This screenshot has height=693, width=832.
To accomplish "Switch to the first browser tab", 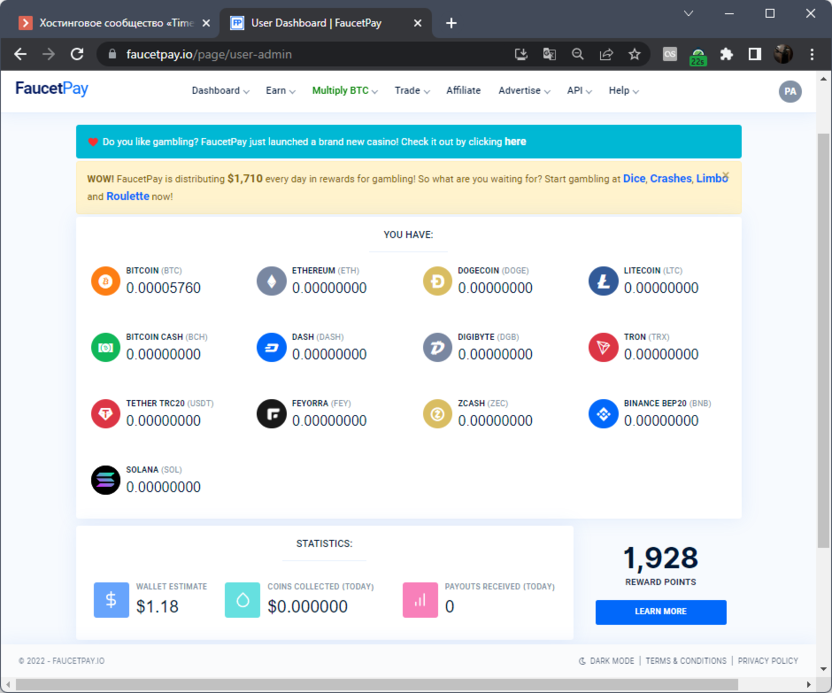I will pos(110,23).
